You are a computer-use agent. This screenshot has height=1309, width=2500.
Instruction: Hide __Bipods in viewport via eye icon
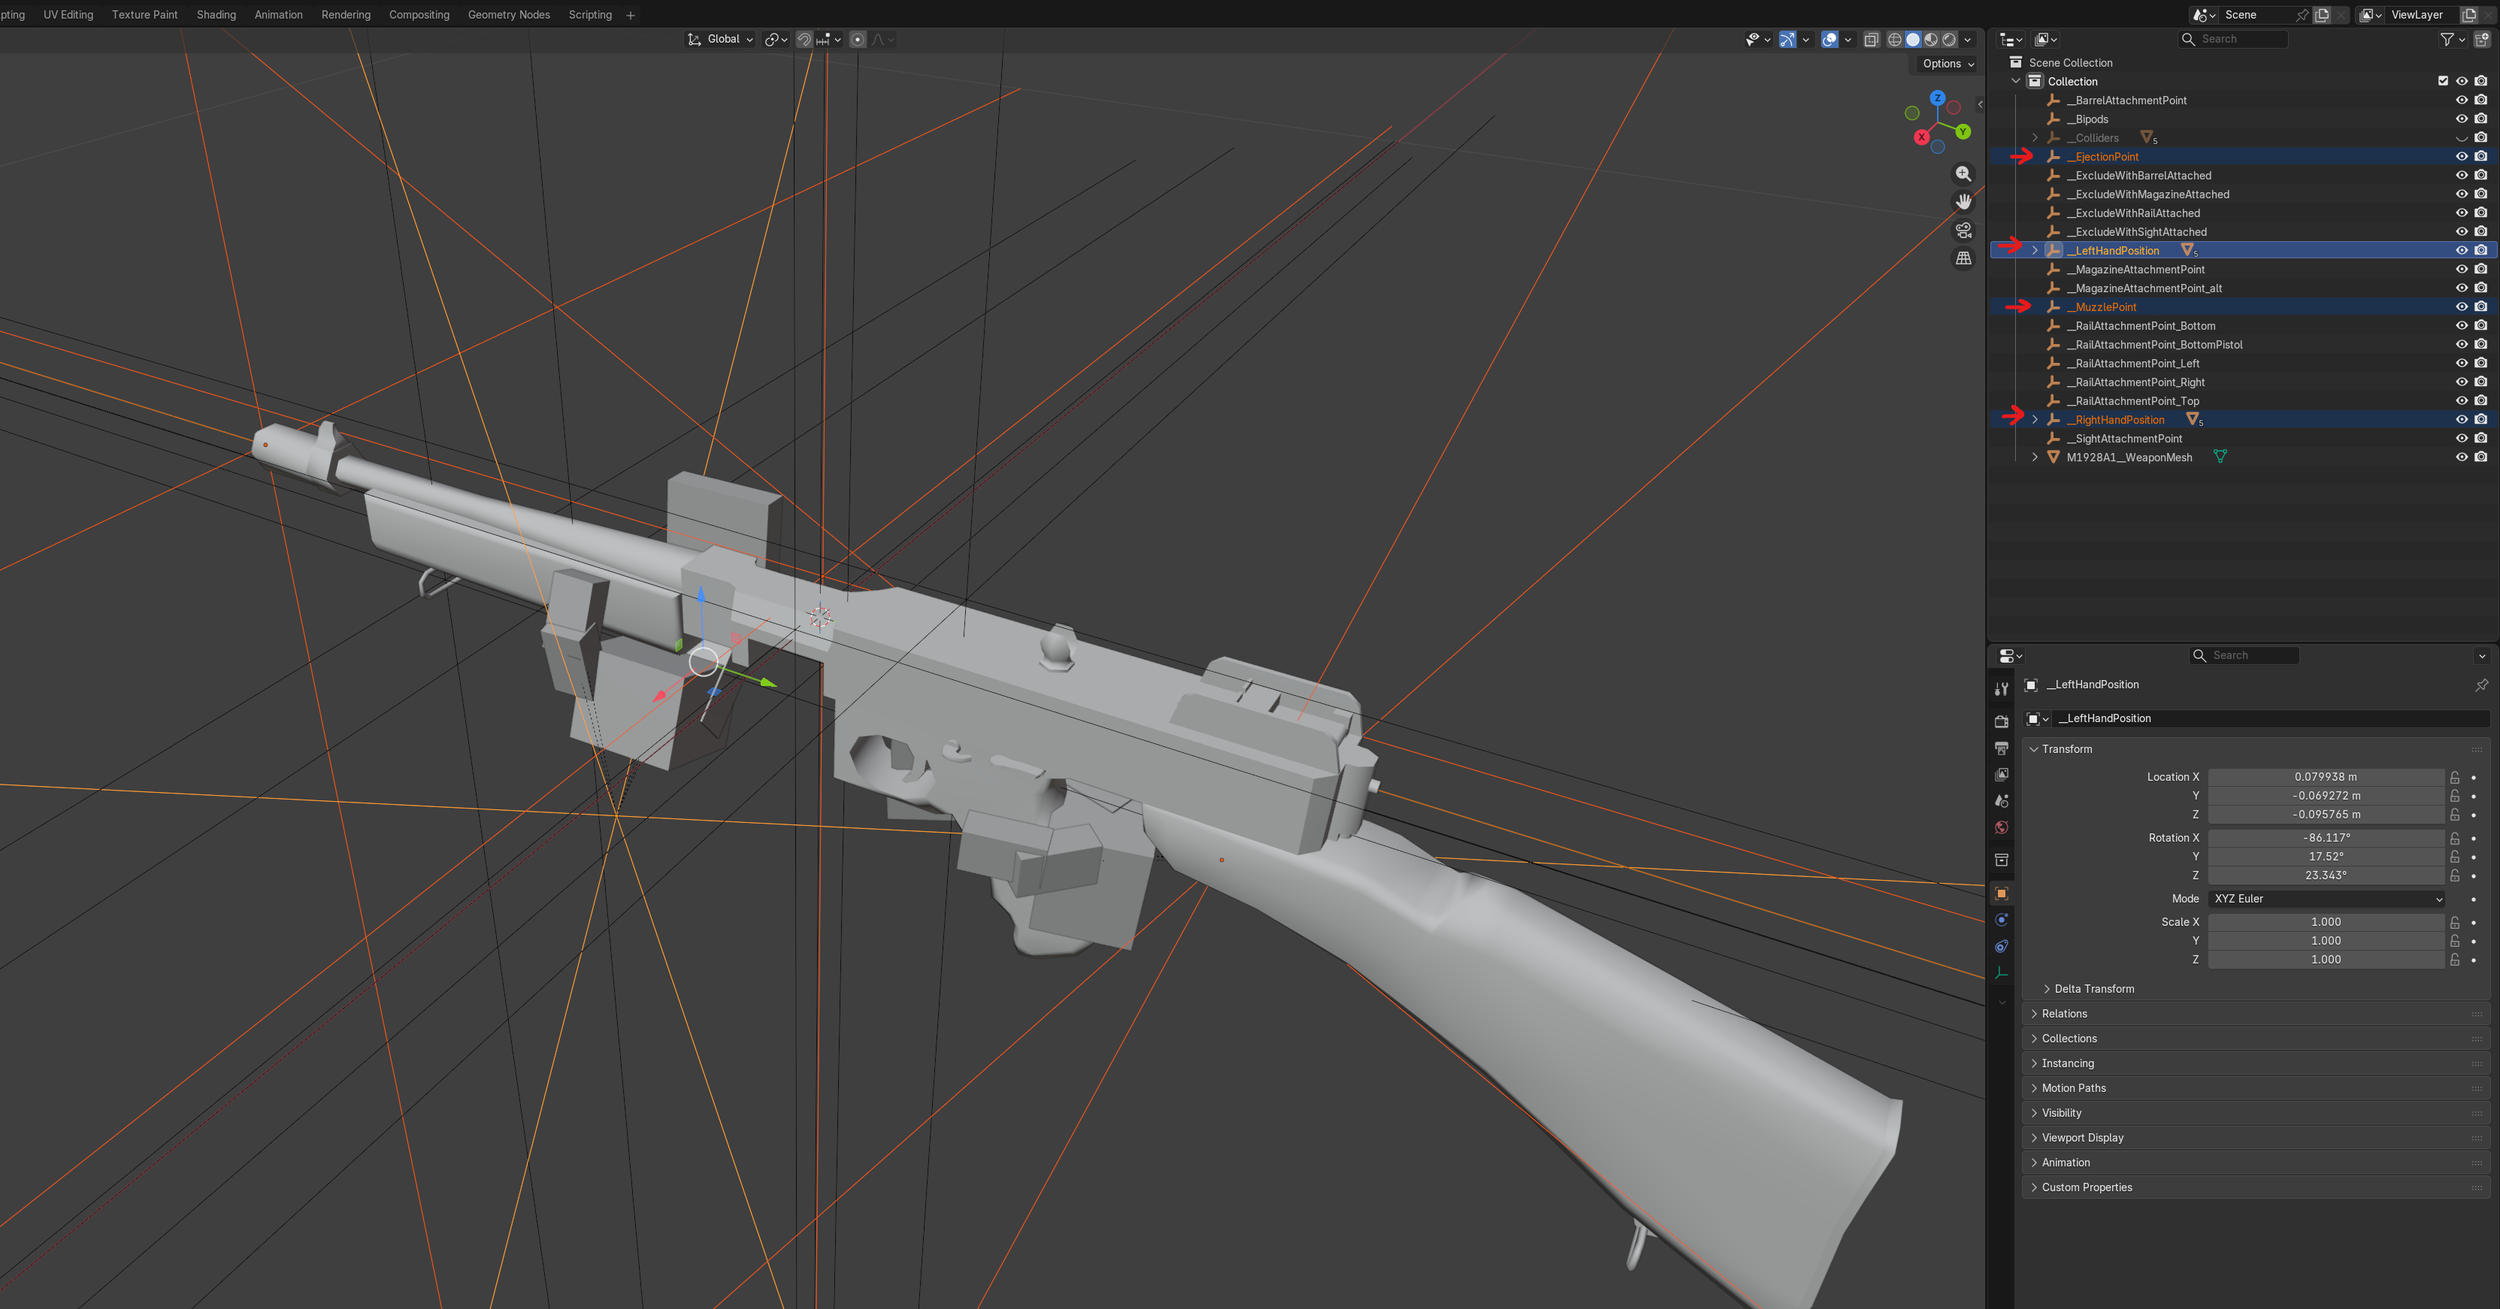click(2461, 119)
